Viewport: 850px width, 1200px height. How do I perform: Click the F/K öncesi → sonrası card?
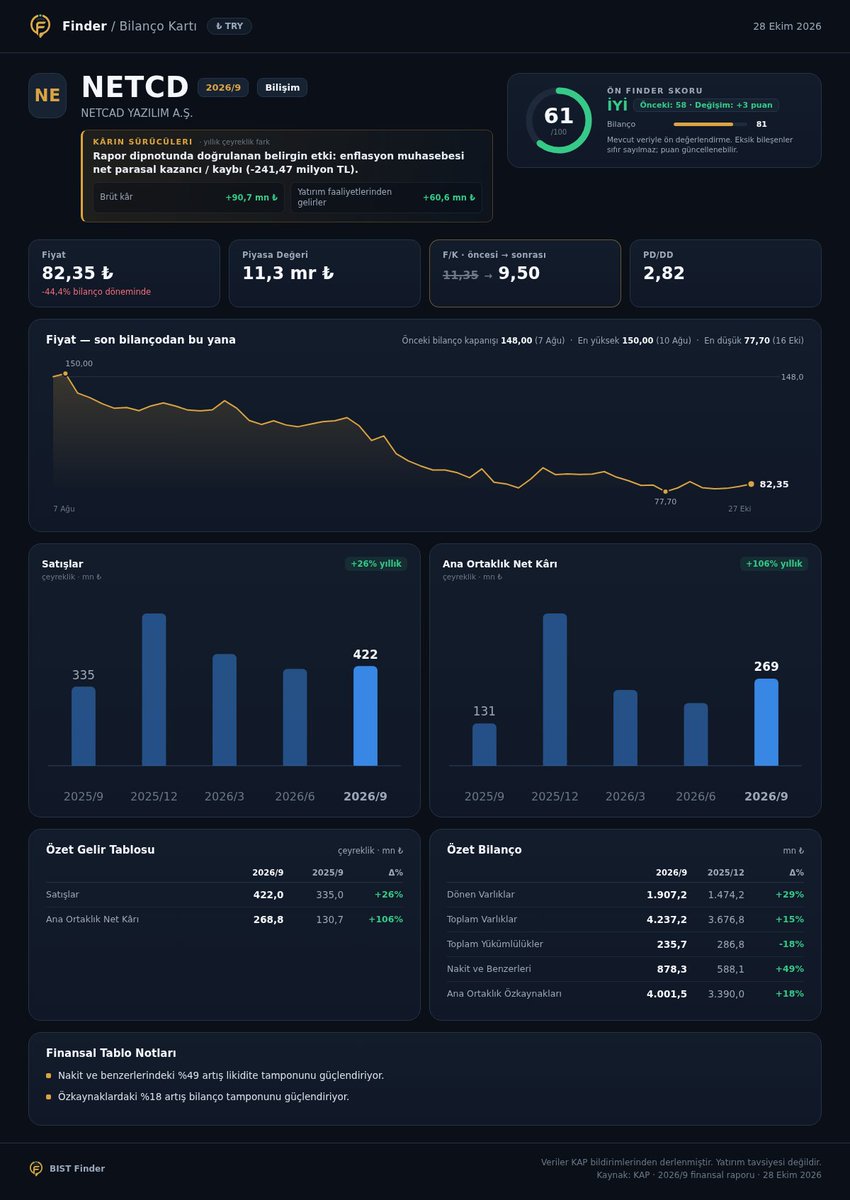[525, 273]
